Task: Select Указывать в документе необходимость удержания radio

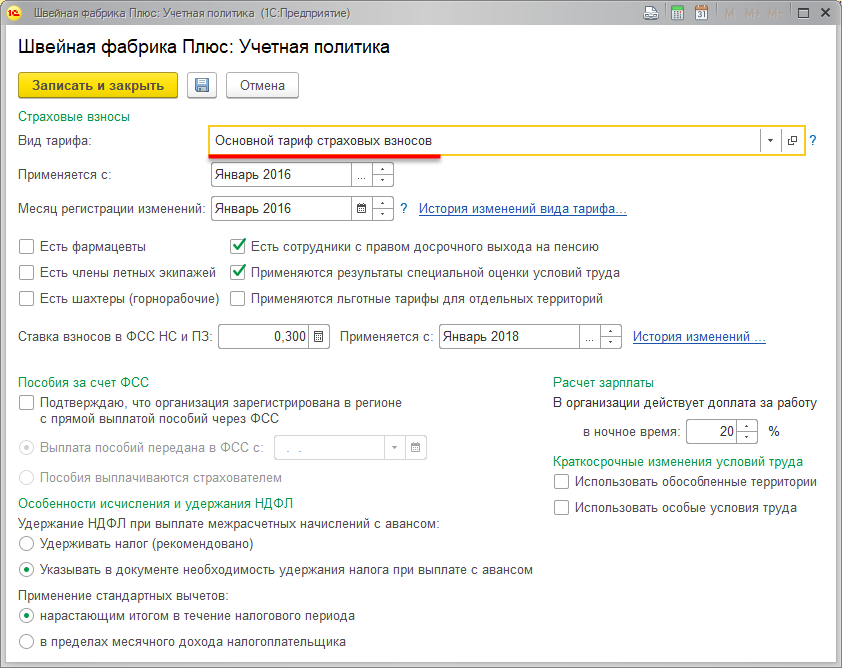Action: (26, 569)
